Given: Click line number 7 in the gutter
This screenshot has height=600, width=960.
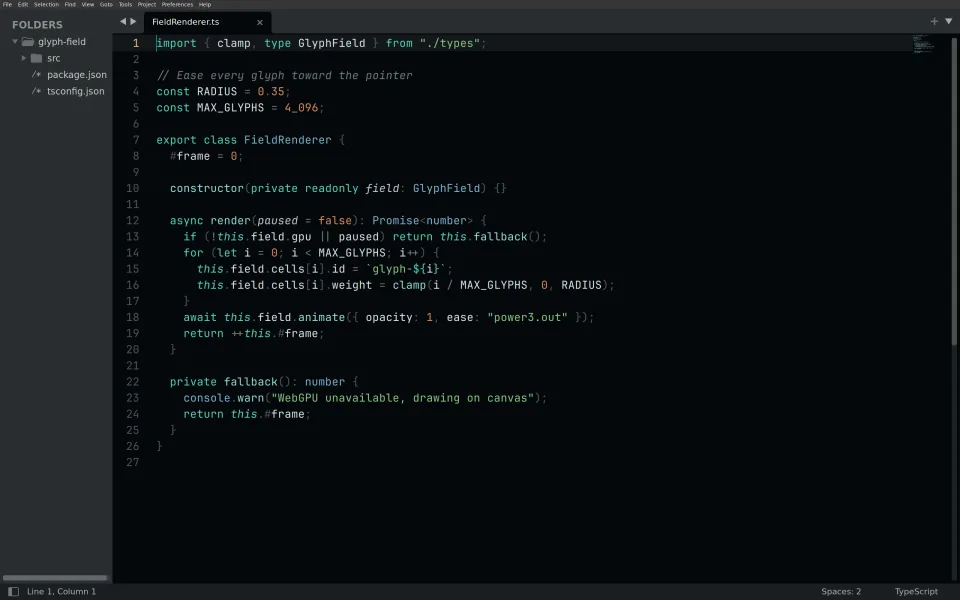Looking at the screenshot, I should point(136,140).
